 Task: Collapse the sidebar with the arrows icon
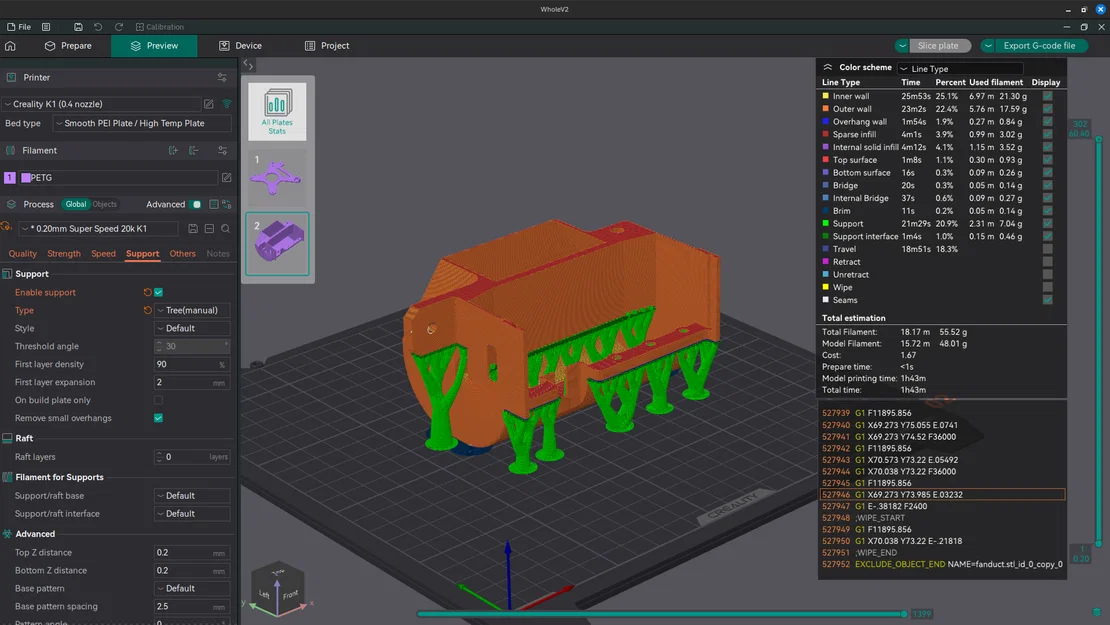tap(248, 64)
